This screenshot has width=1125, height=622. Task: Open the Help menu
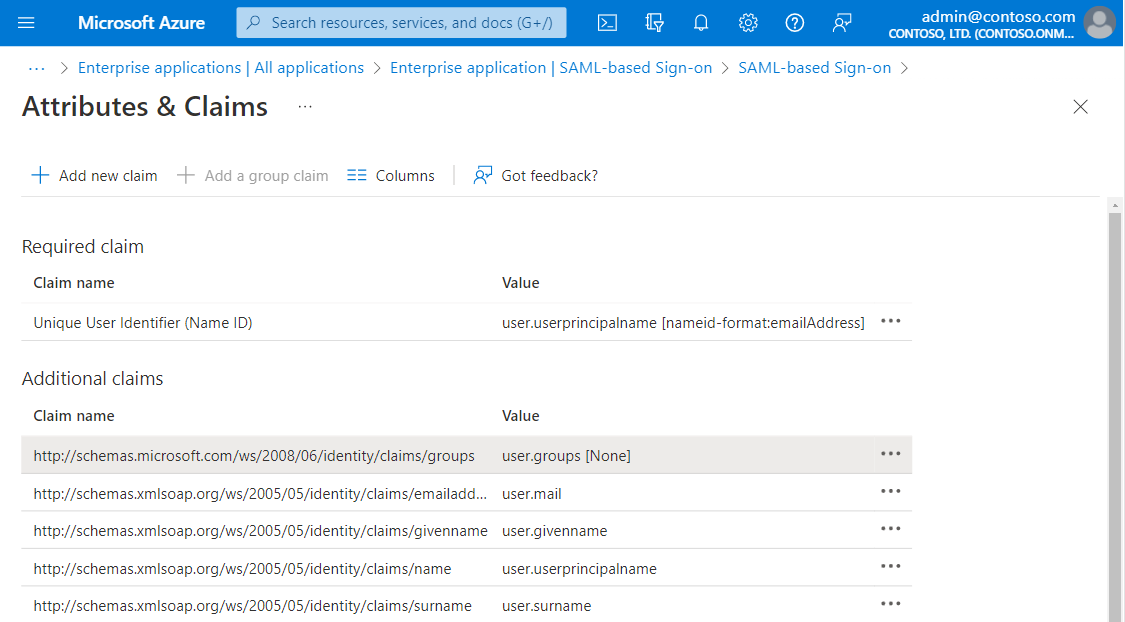click(794, 22)
